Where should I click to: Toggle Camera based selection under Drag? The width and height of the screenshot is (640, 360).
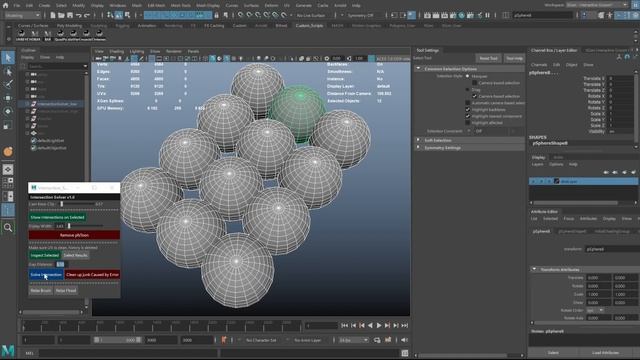click(x=474, y=96)
